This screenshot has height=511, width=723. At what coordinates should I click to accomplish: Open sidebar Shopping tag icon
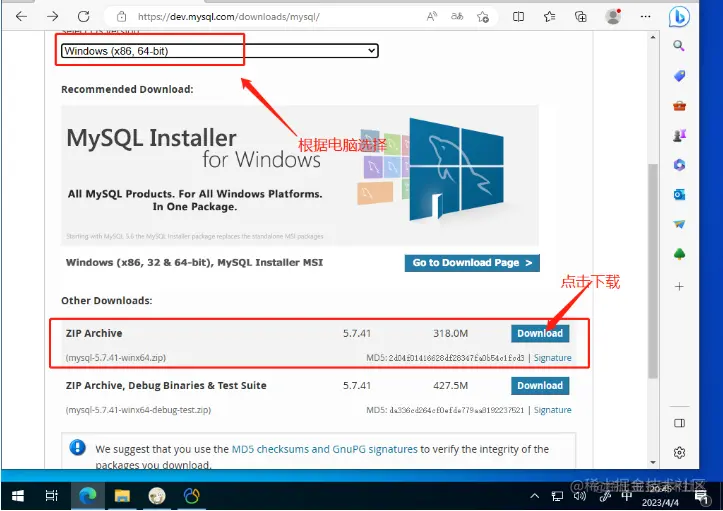point(679,76)
